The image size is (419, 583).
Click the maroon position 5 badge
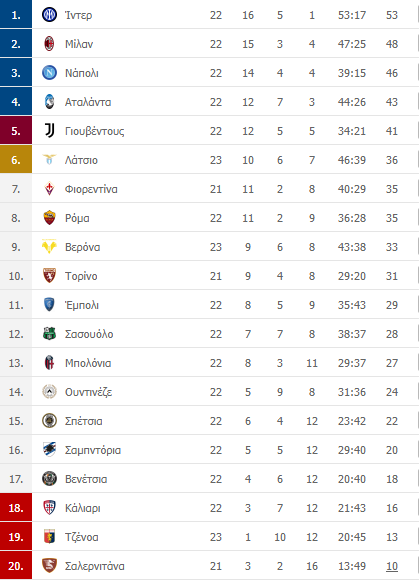tap(16, 131)
